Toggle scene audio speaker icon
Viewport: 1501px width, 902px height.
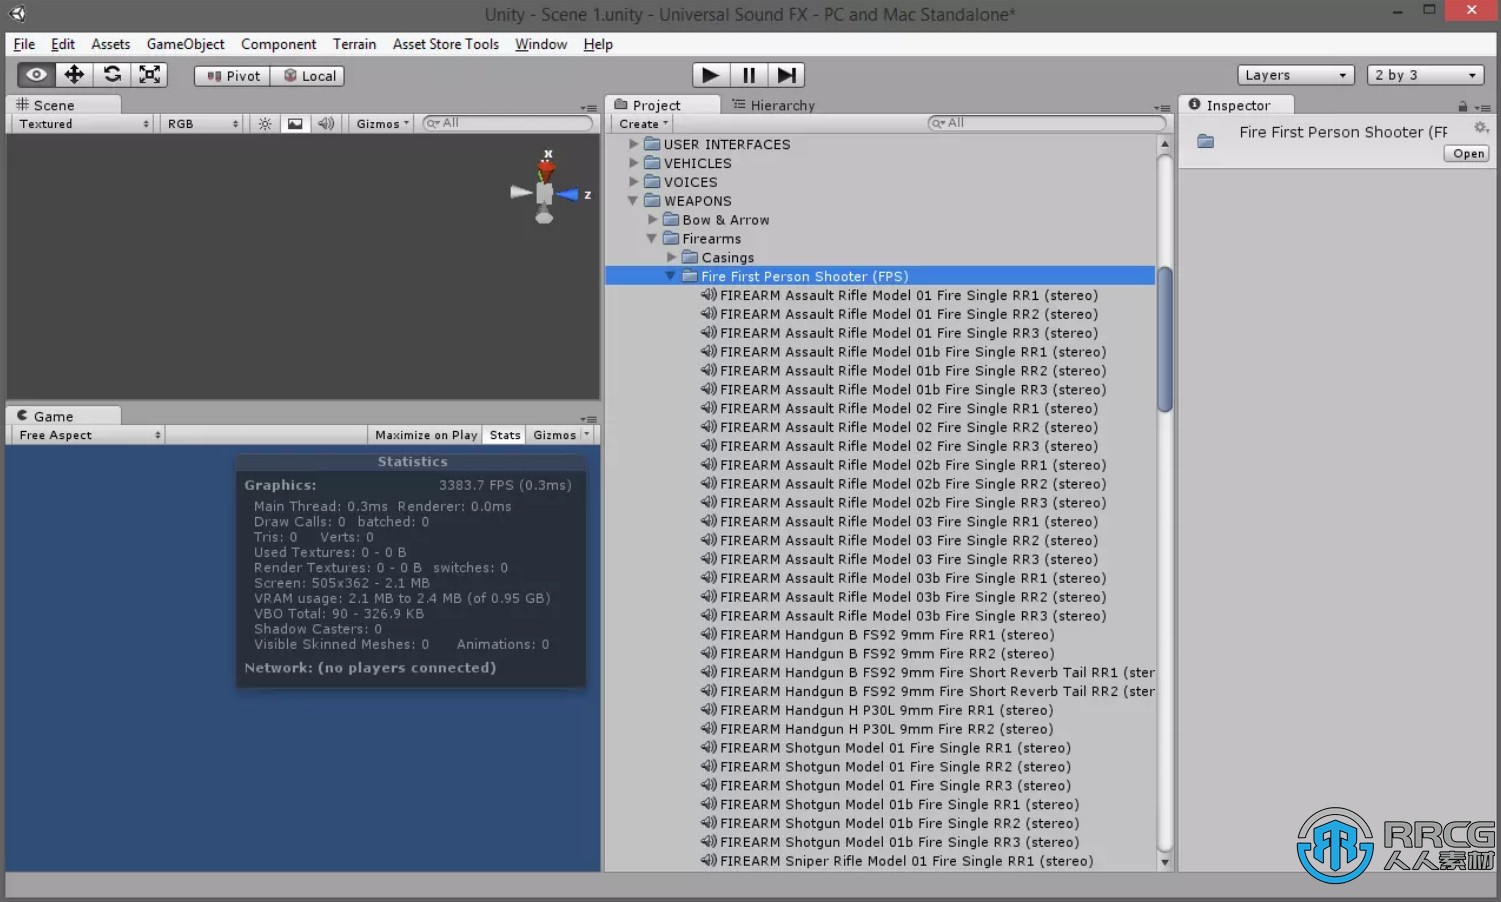point(326,124)
